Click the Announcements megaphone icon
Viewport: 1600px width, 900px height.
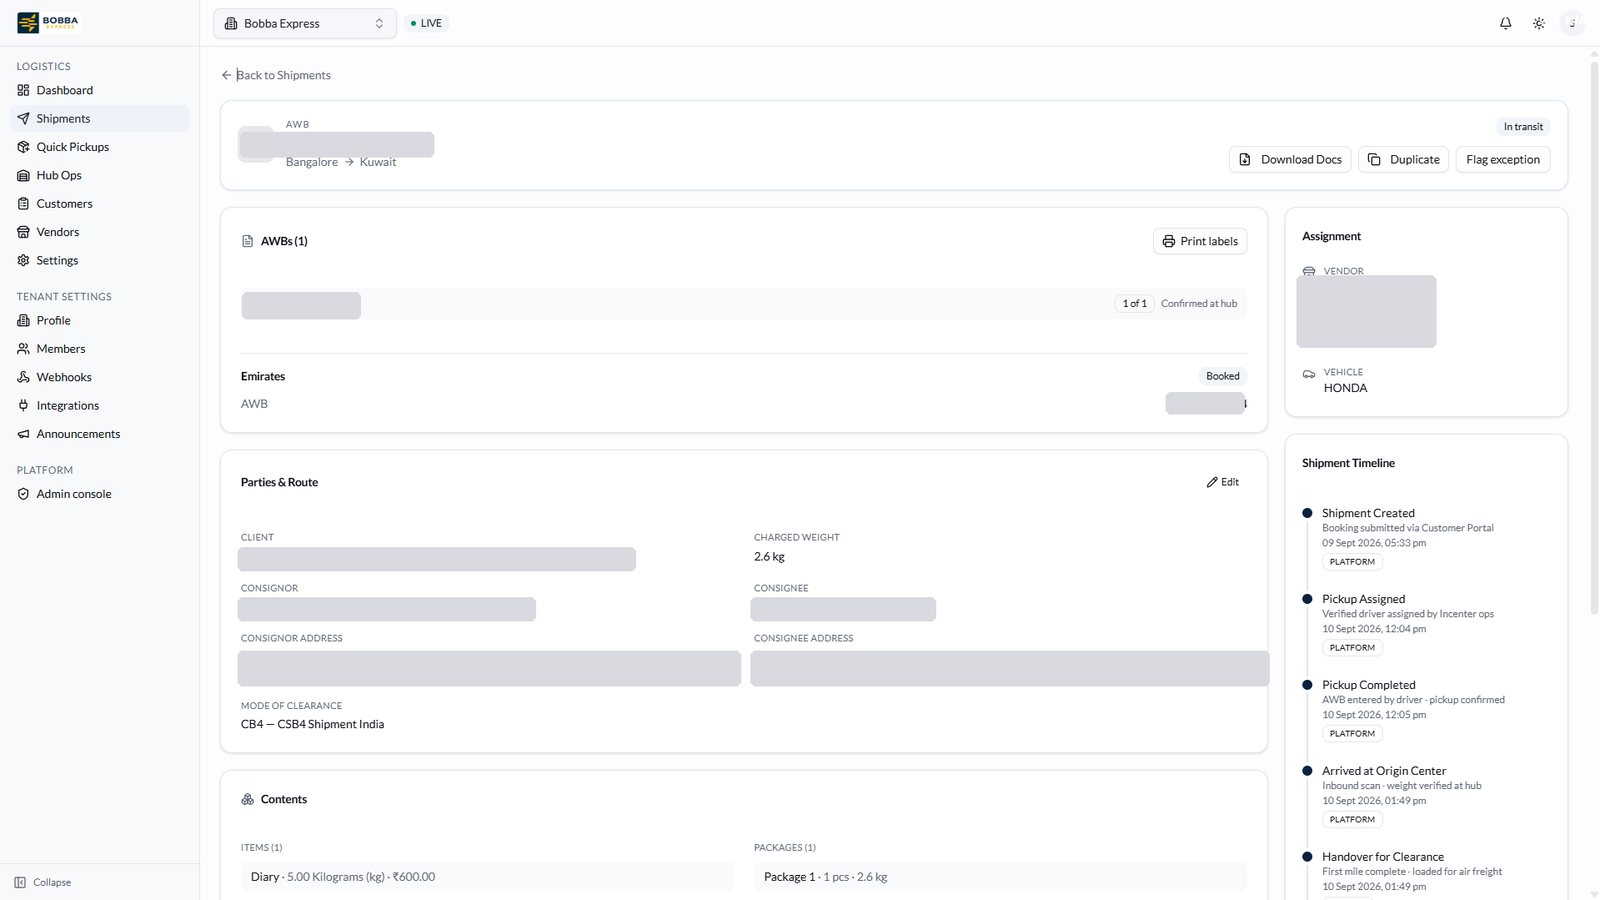click(x=23, y=434)
